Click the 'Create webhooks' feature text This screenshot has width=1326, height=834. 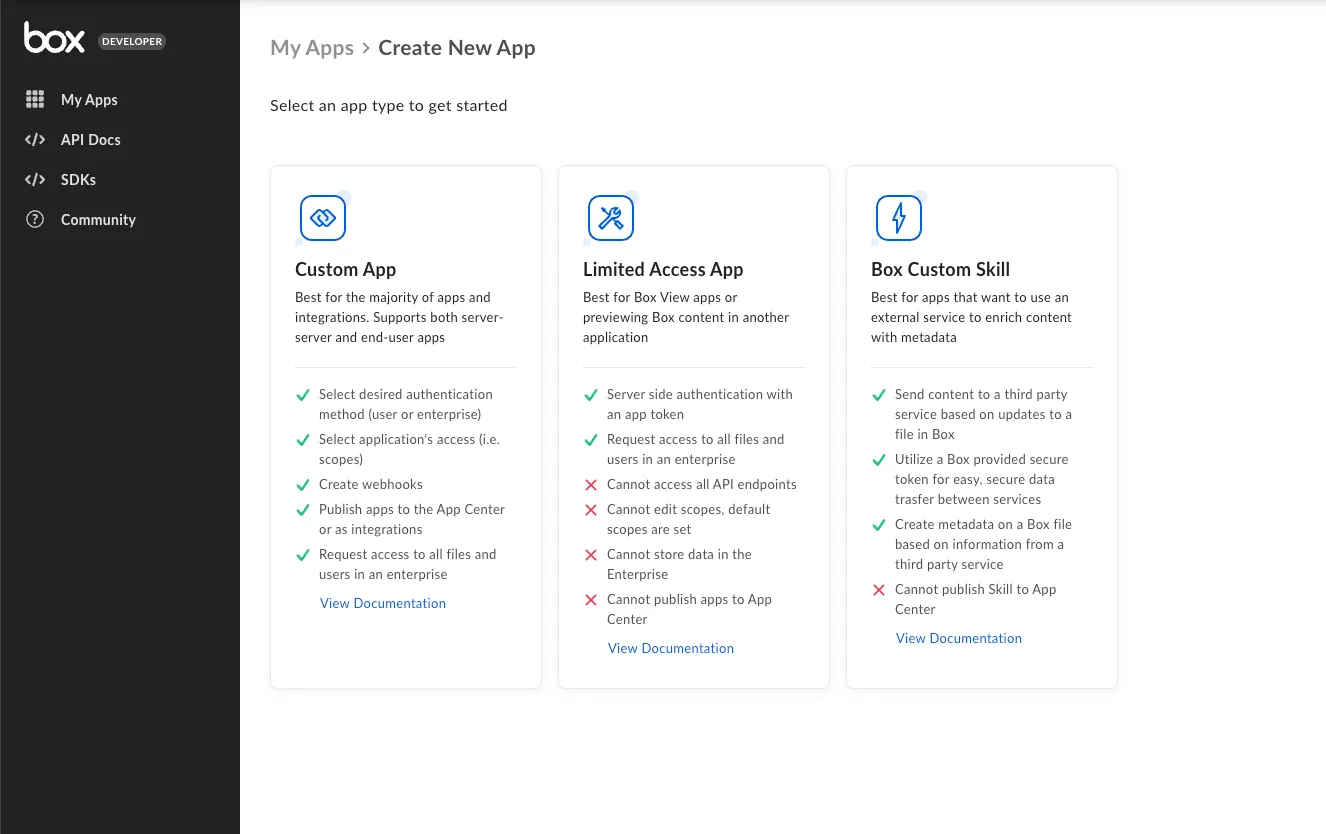pyautogui.click(x=371, y=484)
